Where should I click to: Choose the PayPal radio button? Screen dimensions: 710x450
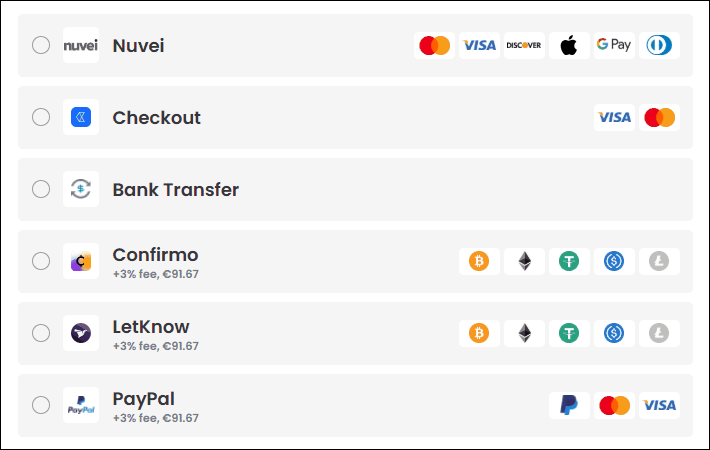pos(41,405)
